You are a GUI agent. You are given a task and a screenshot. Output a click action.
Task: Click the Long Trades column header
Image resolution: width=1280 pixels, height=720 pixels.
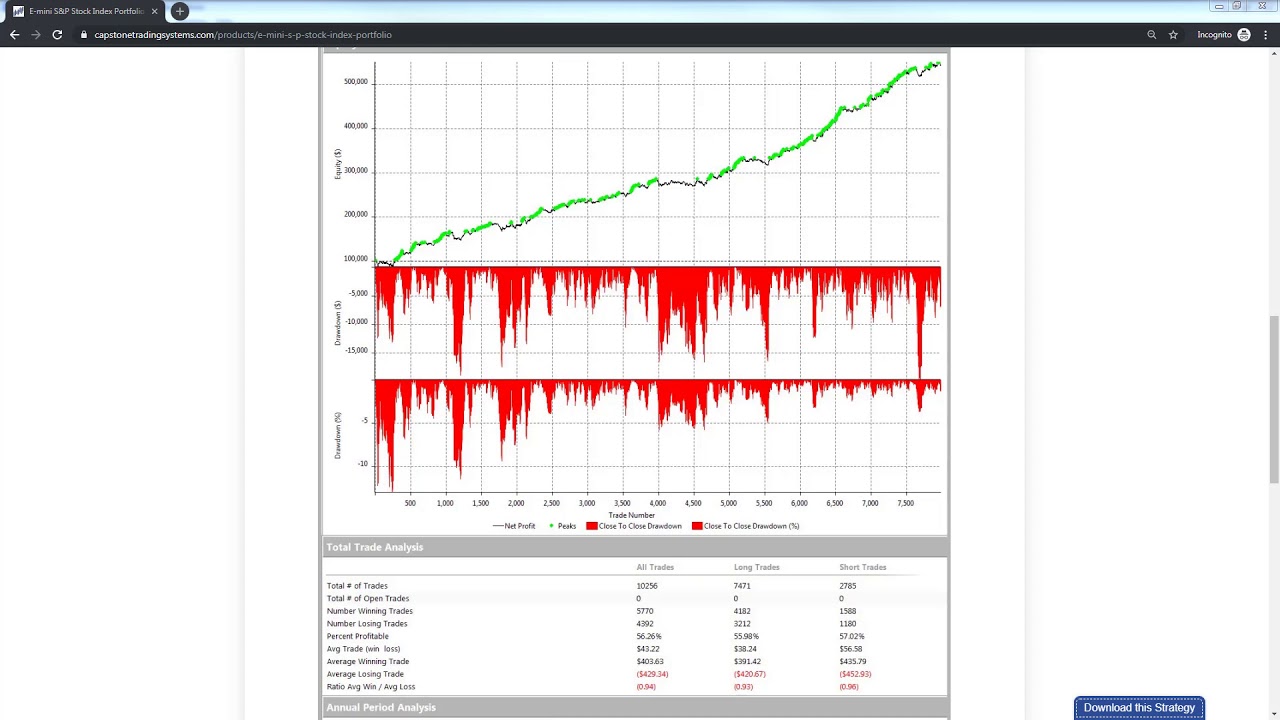(756, 567)
